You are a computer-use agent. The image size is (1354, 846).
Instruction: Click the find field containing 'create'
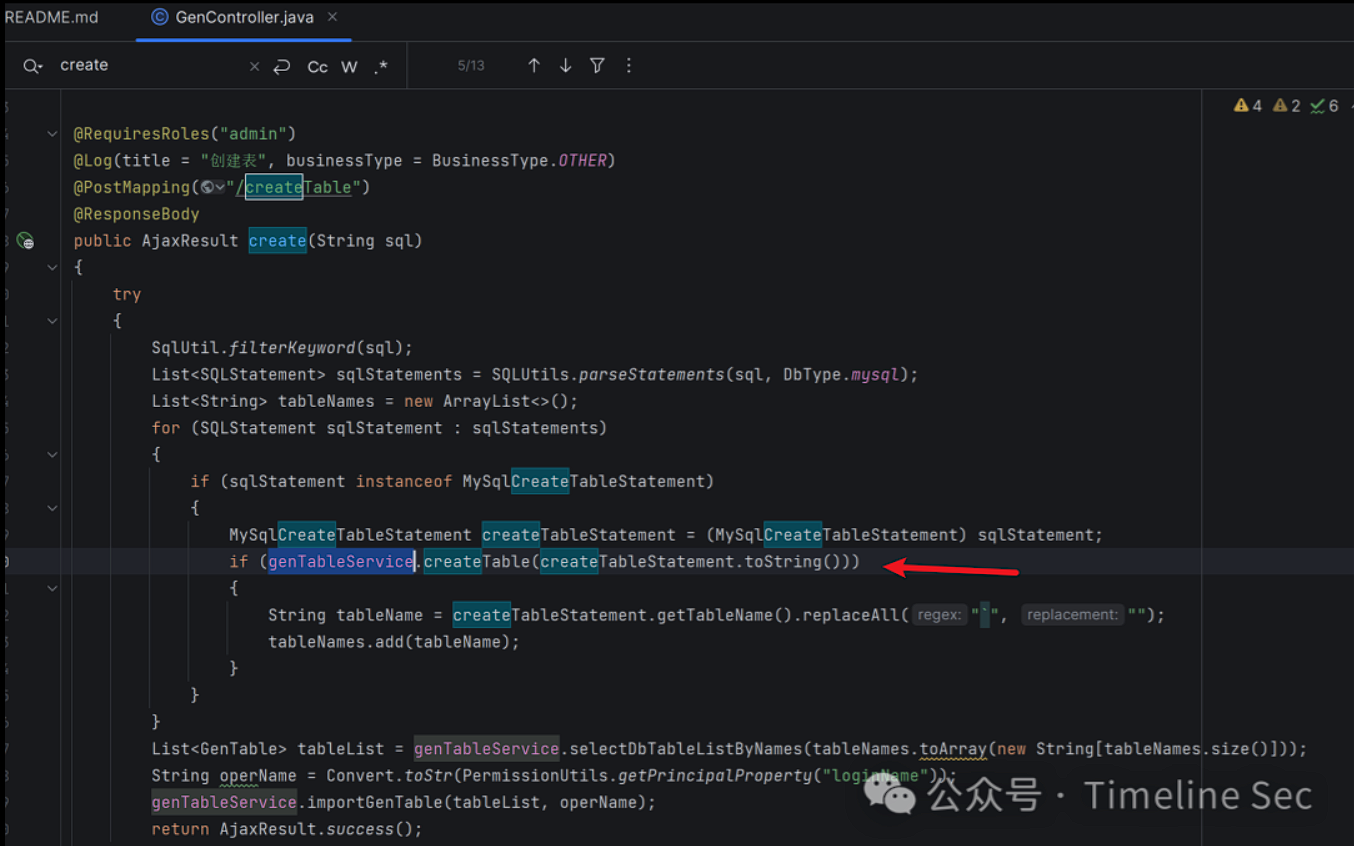[150, 65]
